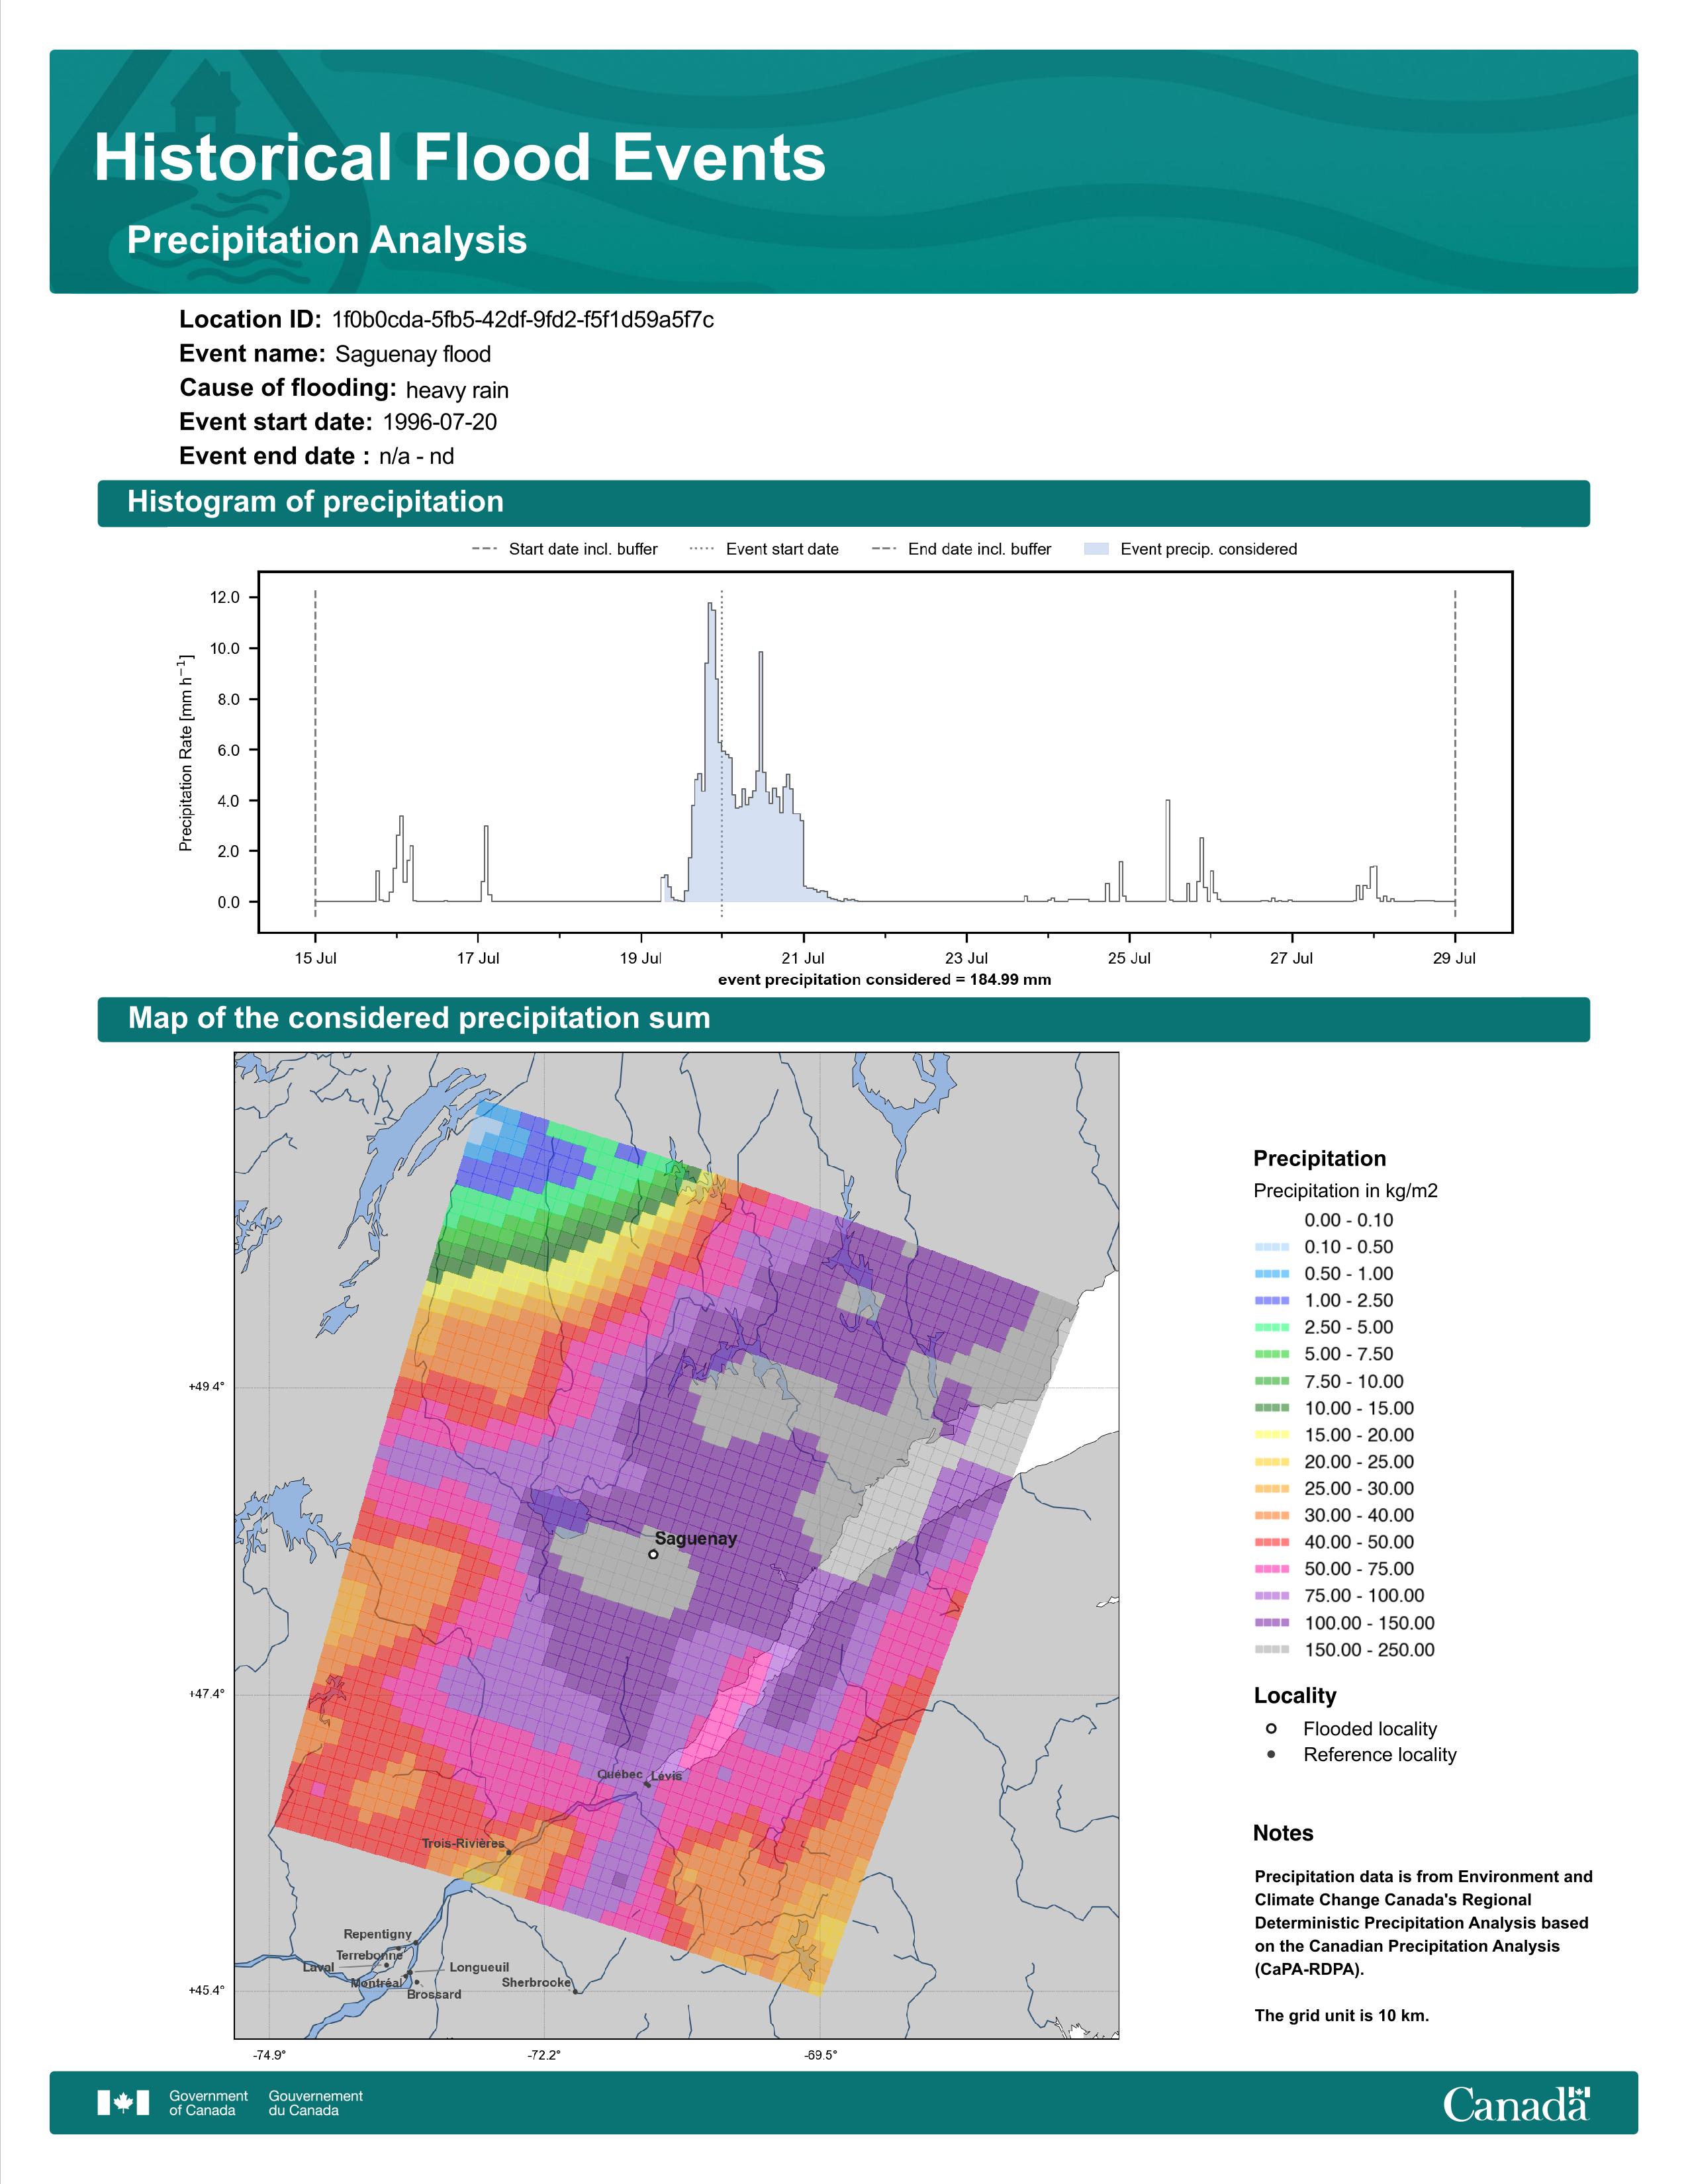The height and width of the screenshot is (2184, 1688).
Task: Click the Historical Flood Events title
Action: pos(460,158)
